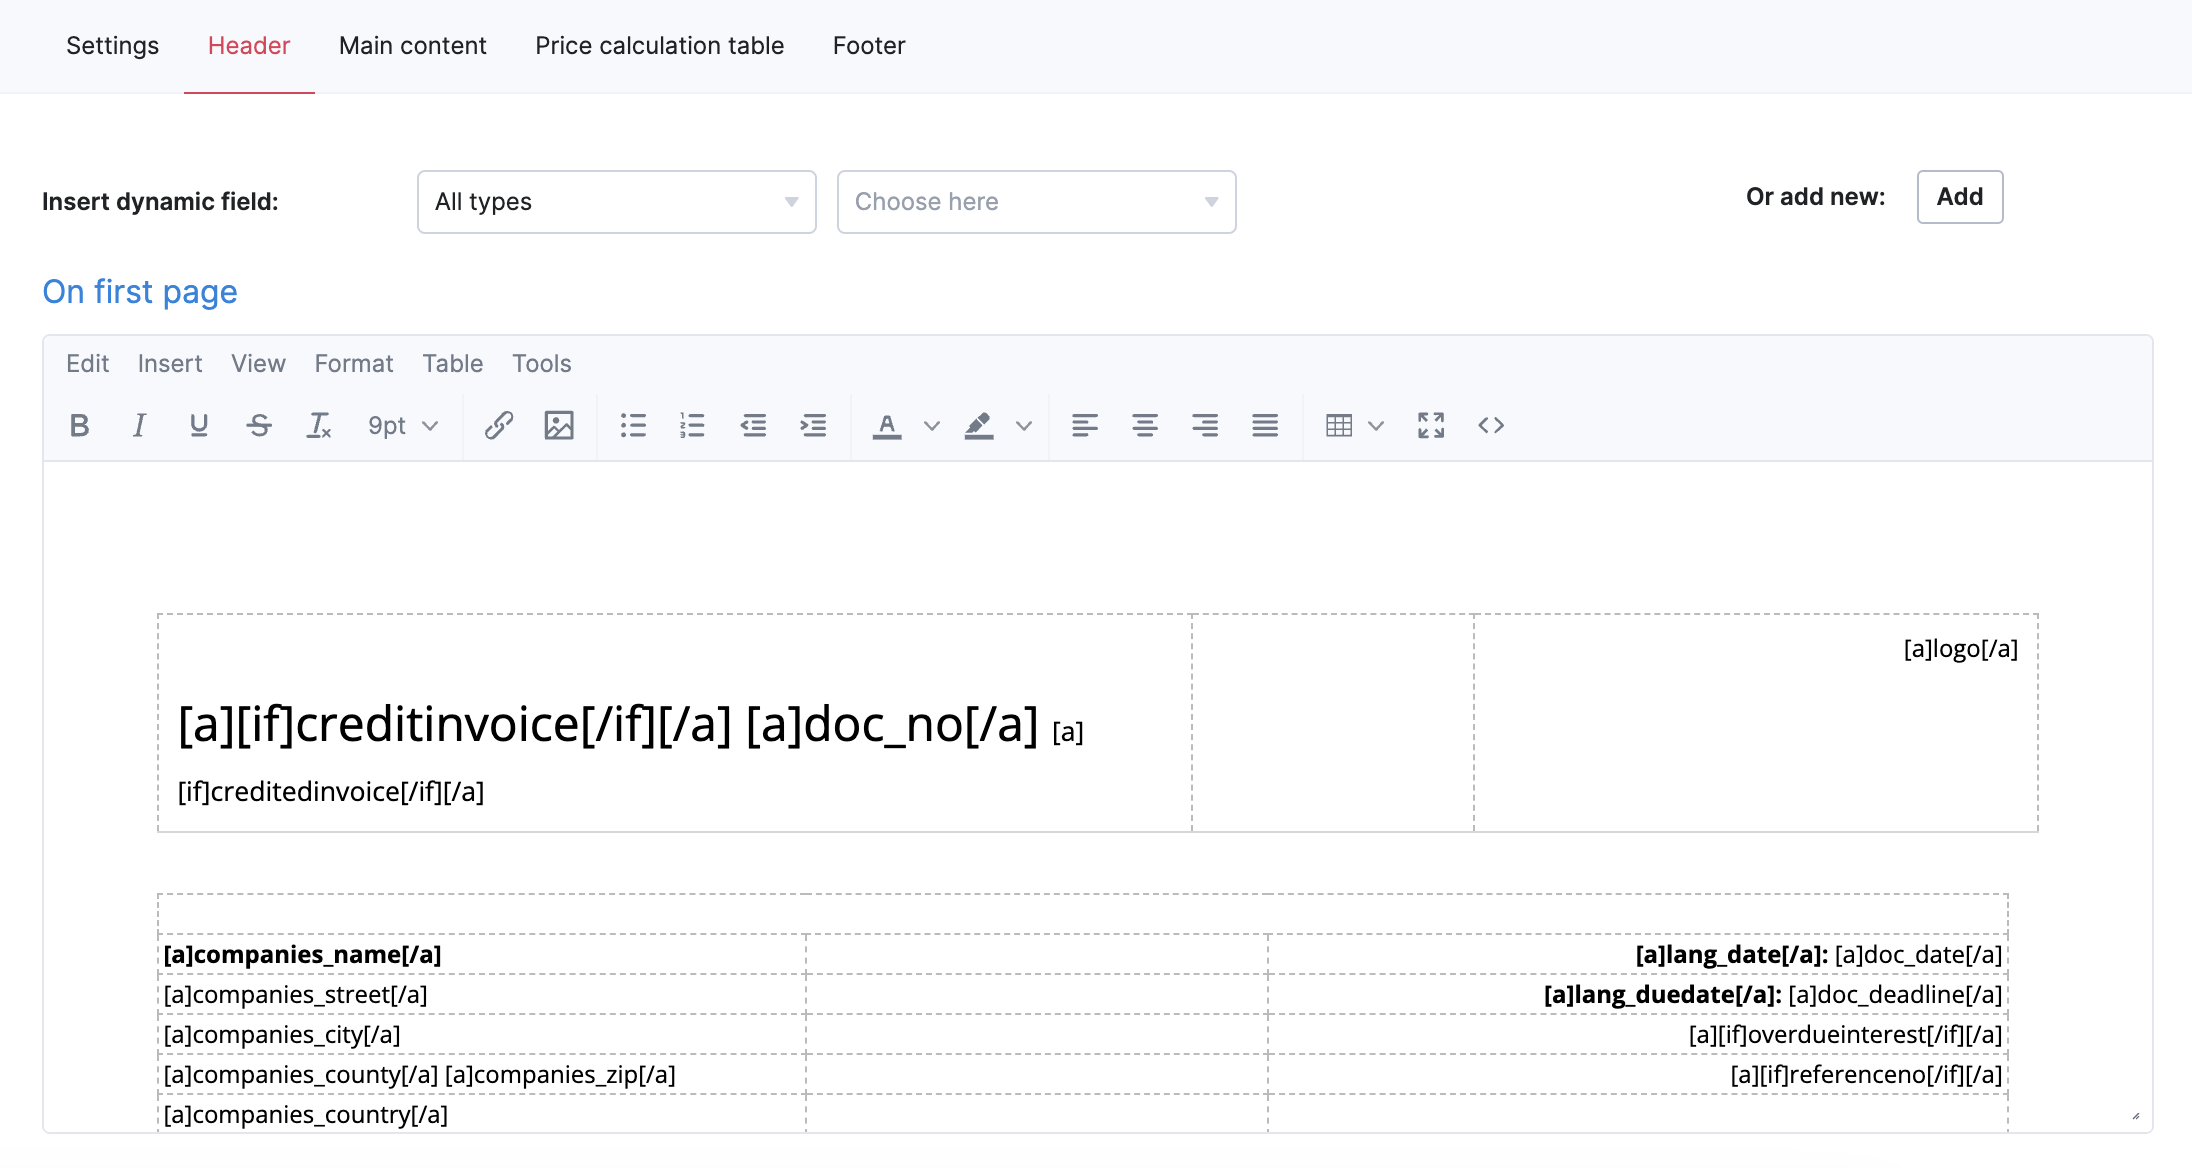Open the Edit menu

coord(87,364)
